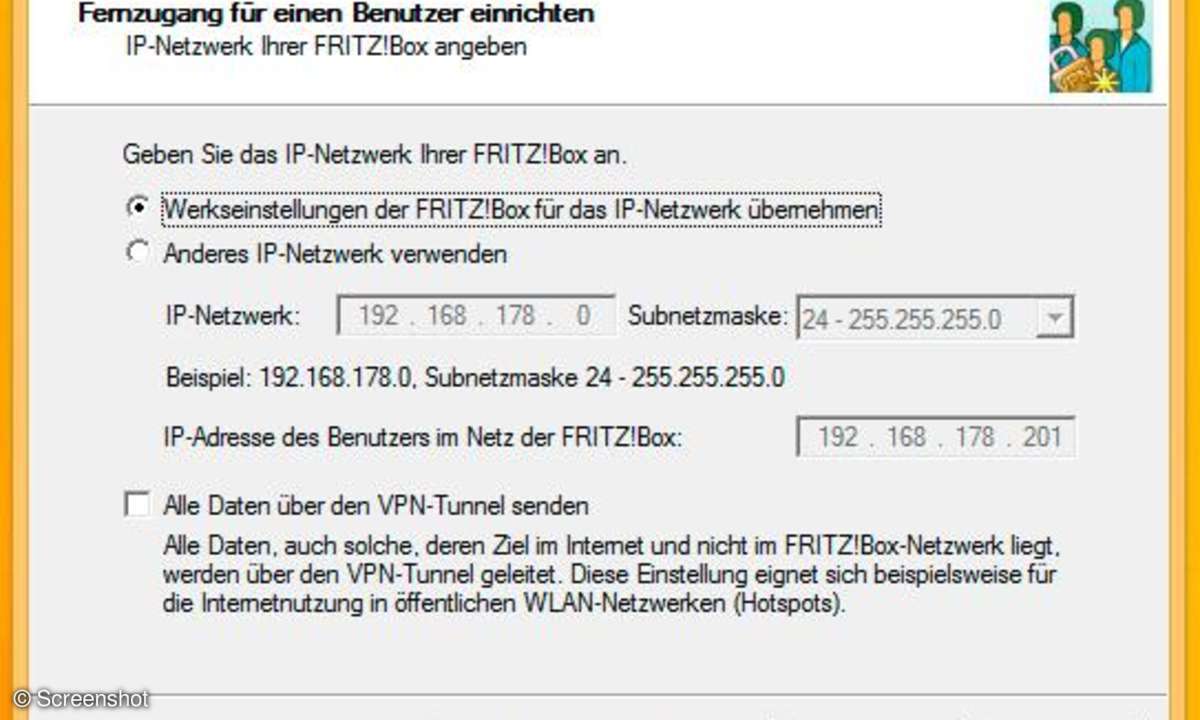Viewport: 1200px width, 720px height.
Task: Click the Subnetzmaske 24 - 255.255.255.0 combo box
Action: pos(936,320)
